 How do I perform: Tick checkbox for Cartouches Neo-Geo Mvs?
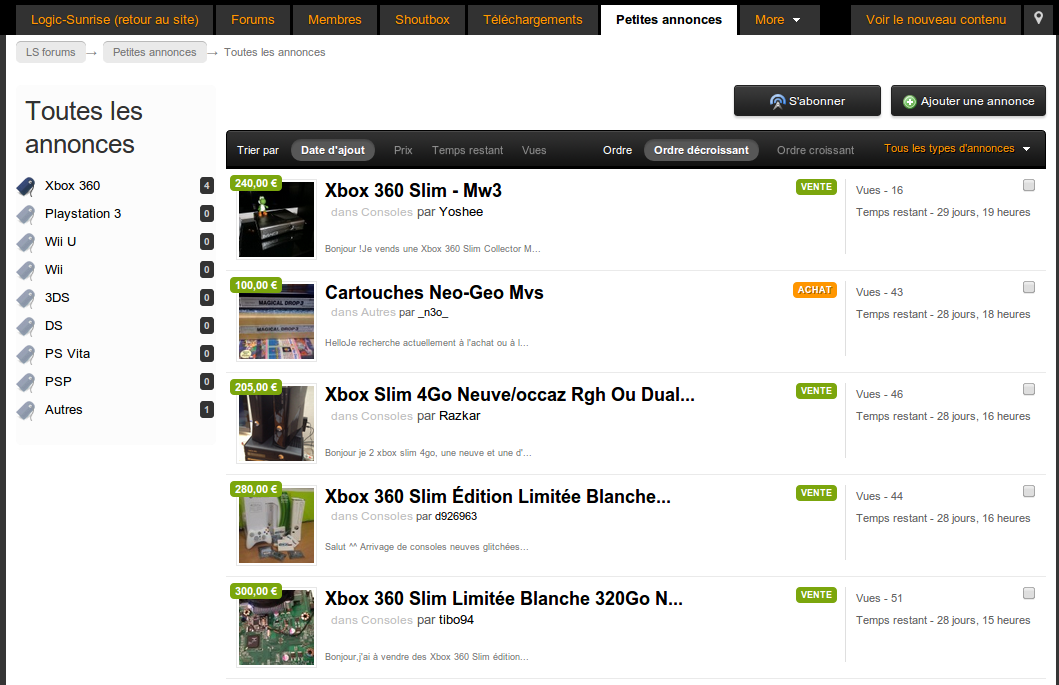point(1029,287)
